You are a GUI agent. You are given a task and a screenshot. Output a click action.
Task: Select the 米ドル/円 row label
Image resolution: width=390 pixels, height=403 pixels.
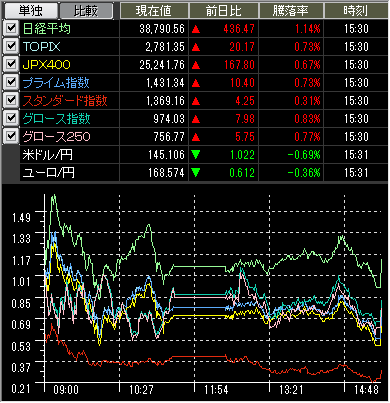pos(48,155)
